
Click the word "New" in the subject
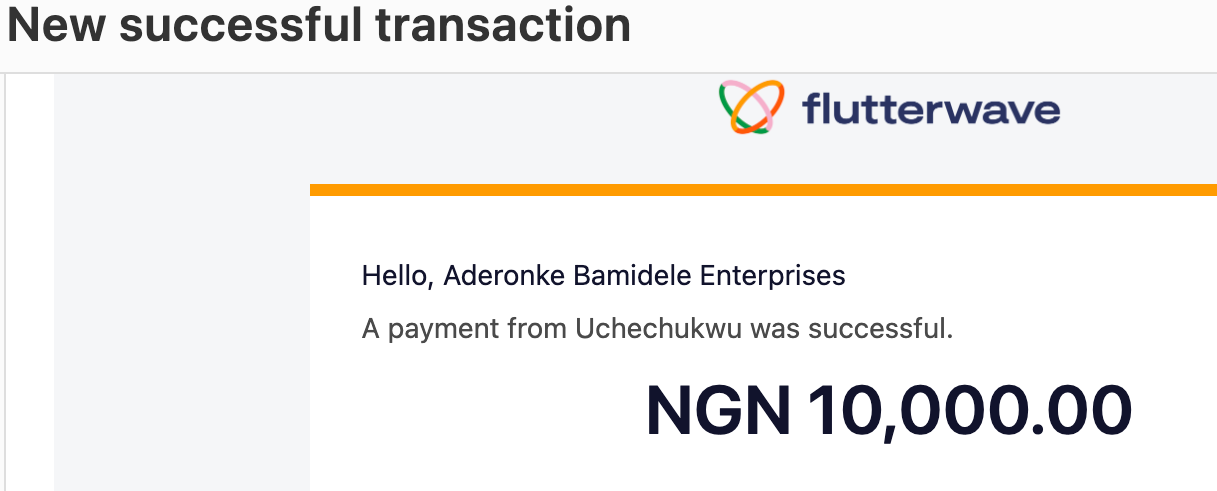pos(55,26)
